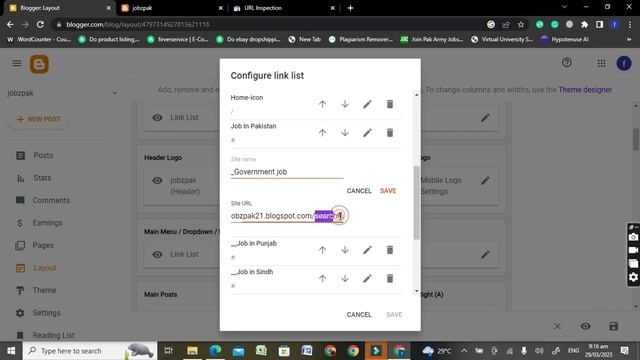
Task: Edit the Main Menu Link List gadget
Action: pyautogui.click(x=485, y=255)
